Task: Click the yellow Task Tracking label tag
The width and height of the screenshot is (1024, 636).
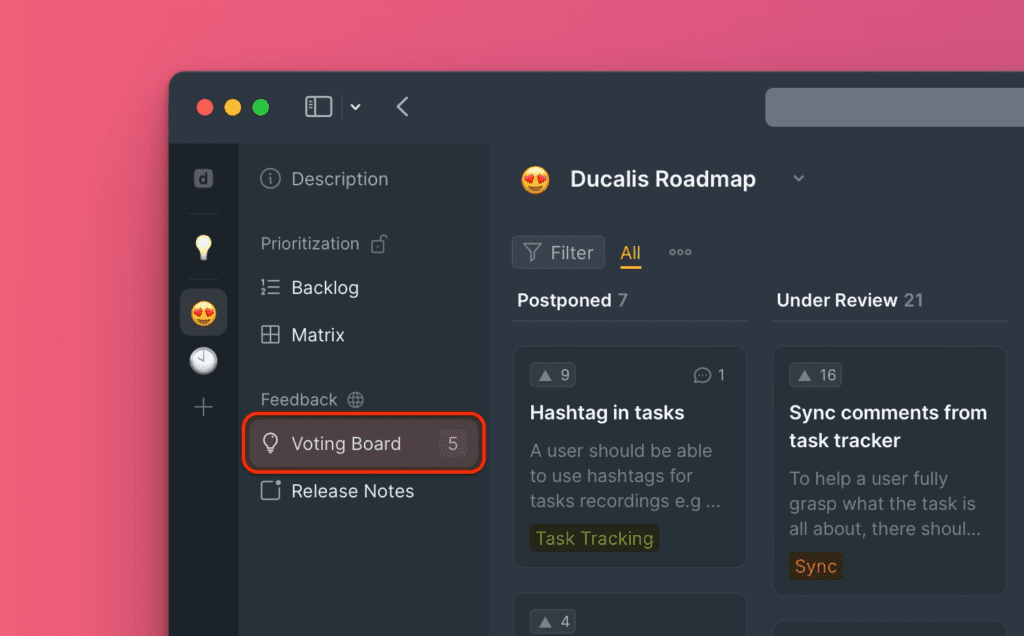Action: (594, 538)
